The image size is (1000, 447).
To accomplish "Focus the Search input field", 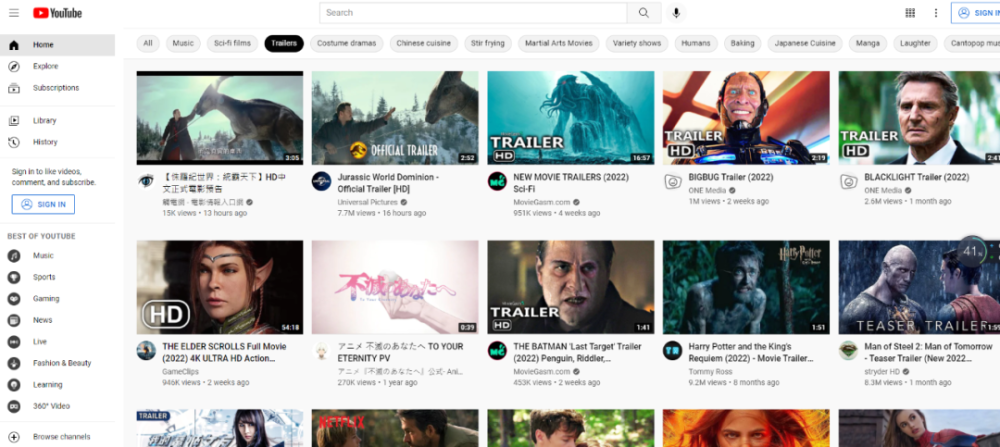I will pos(473,13).
